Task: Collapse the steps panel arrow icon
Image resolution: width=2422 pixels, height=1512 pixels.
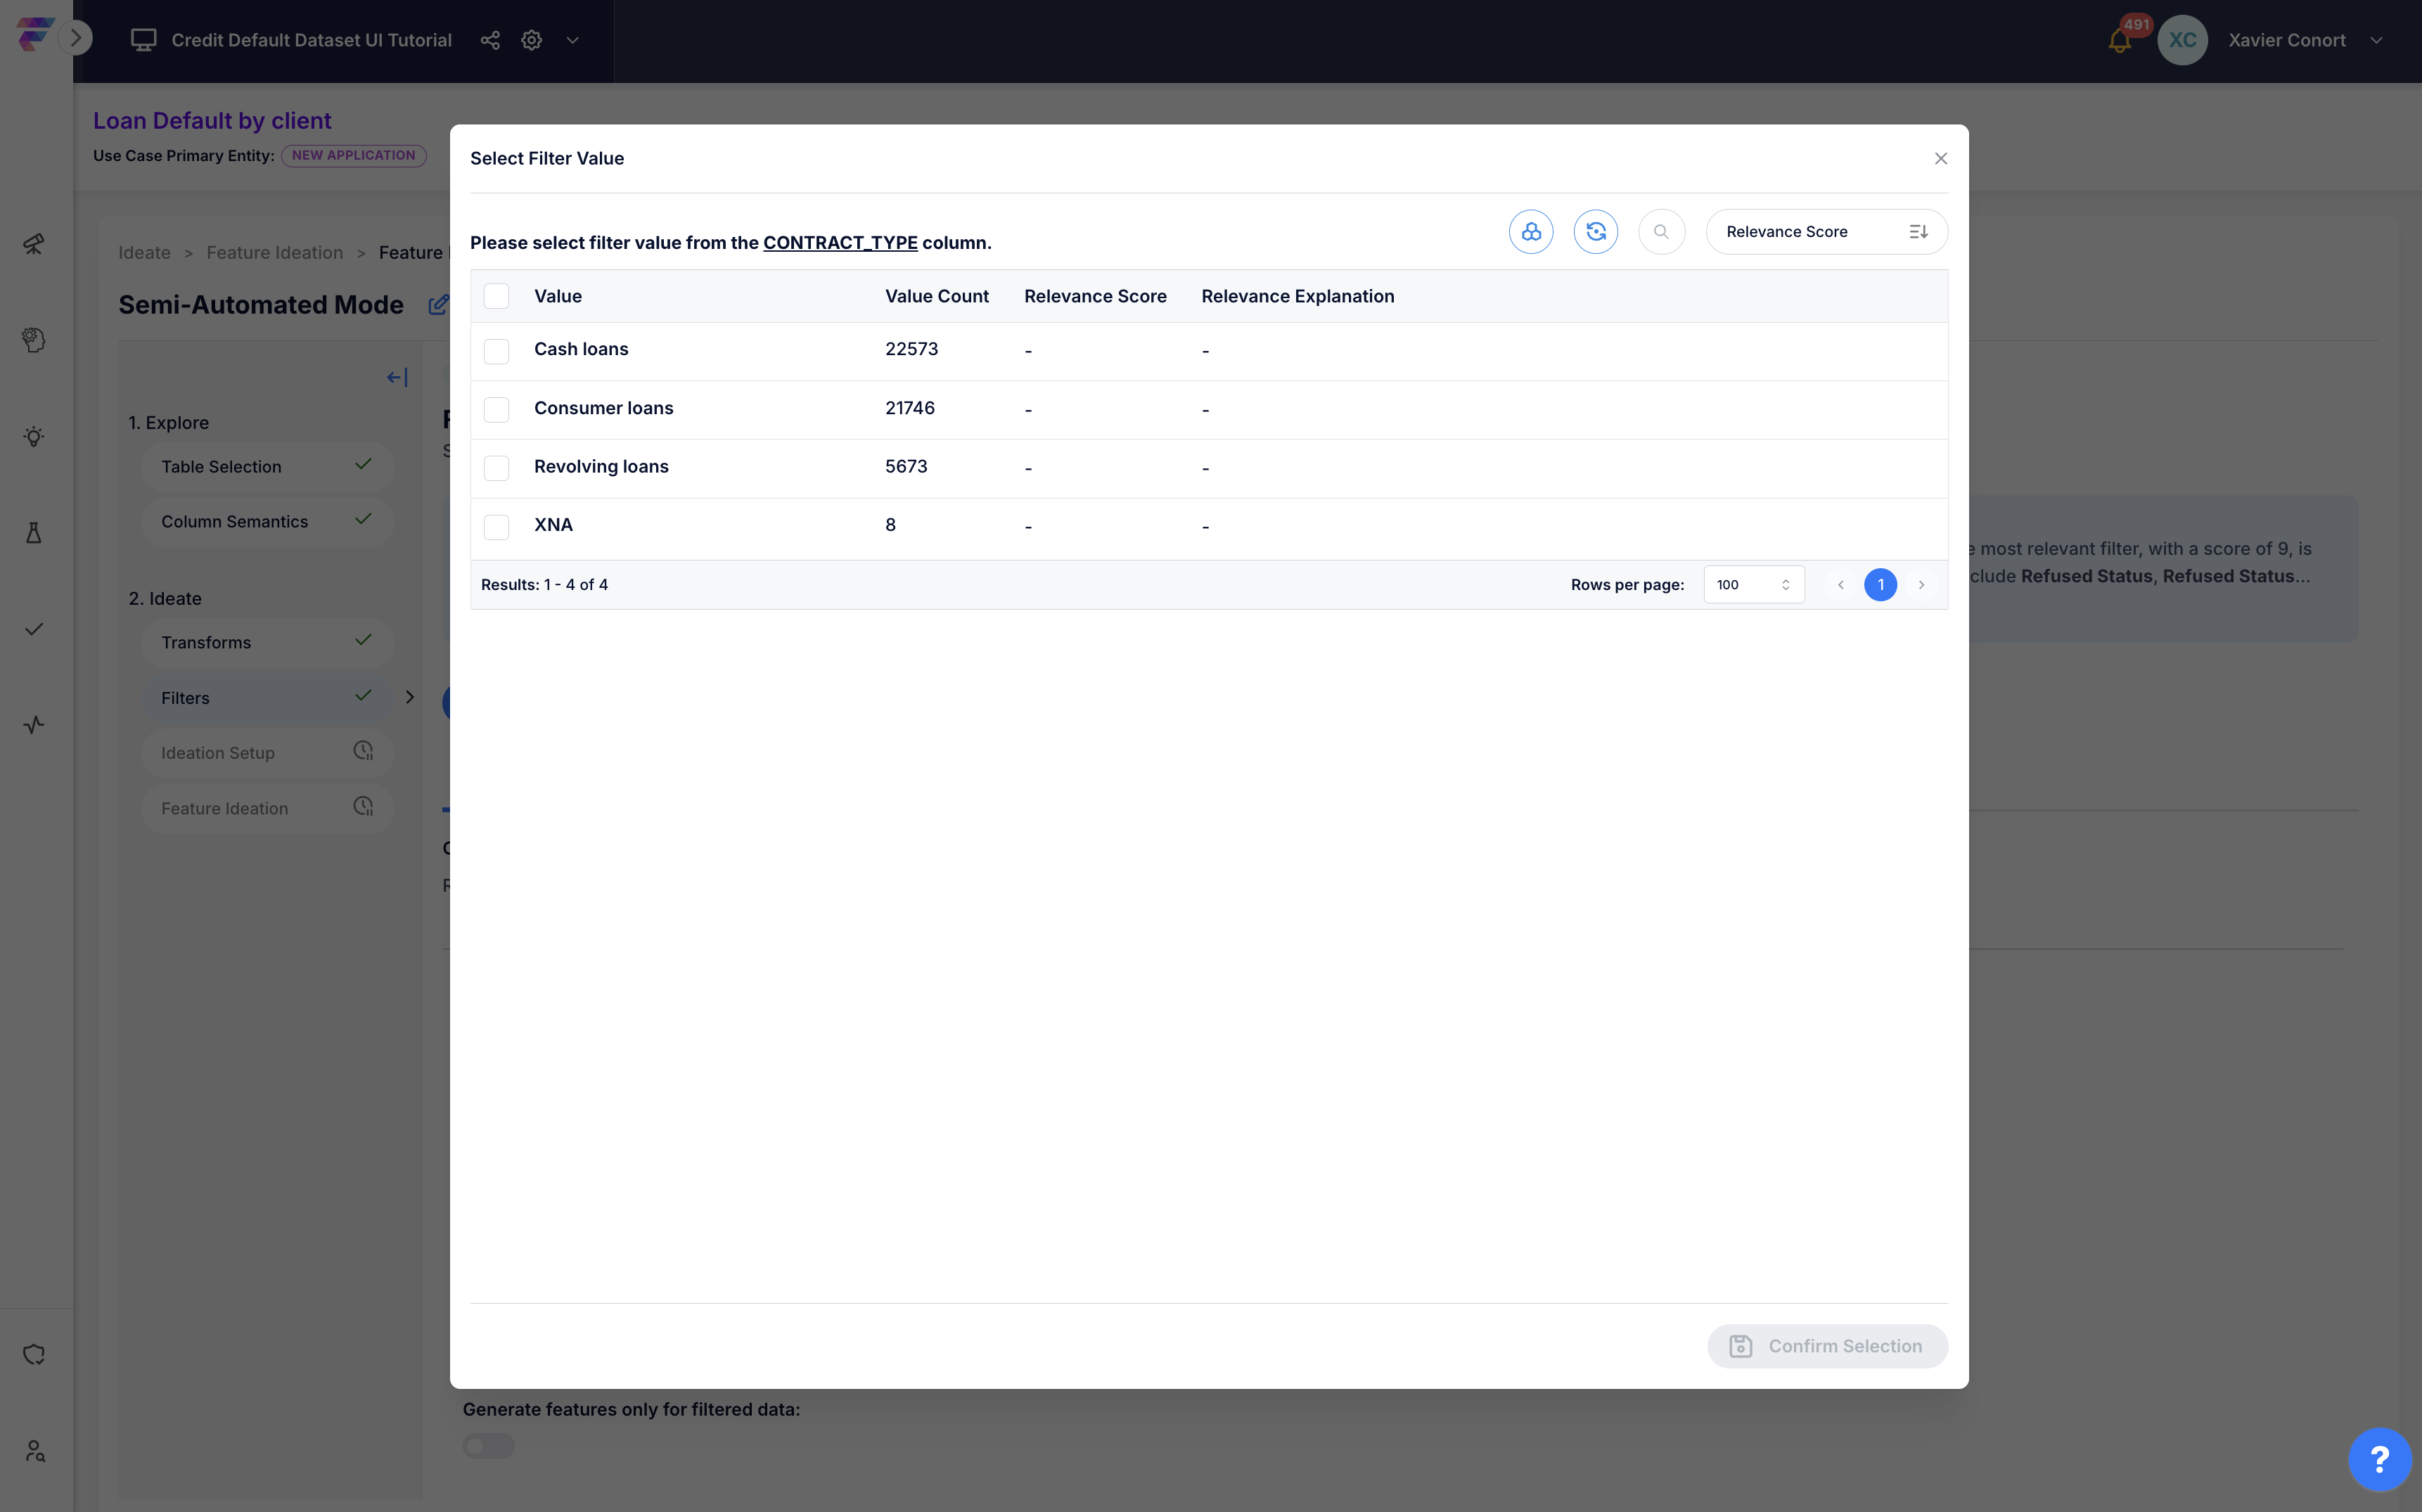Action: tap(397, 377)
